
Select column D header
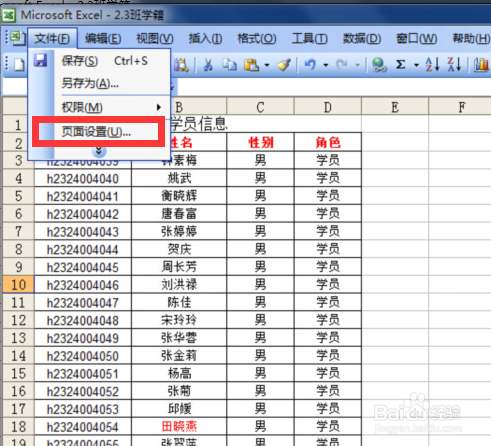point(328,107)
